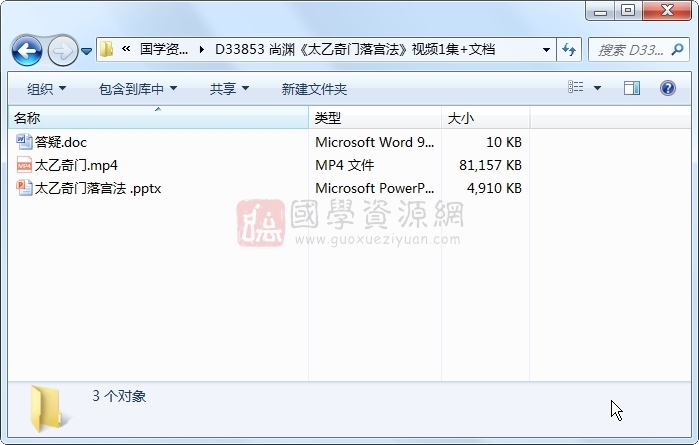Click the folder icon in details pane
The height and width of the screenshot is (445, 699).
coord(48,409)
